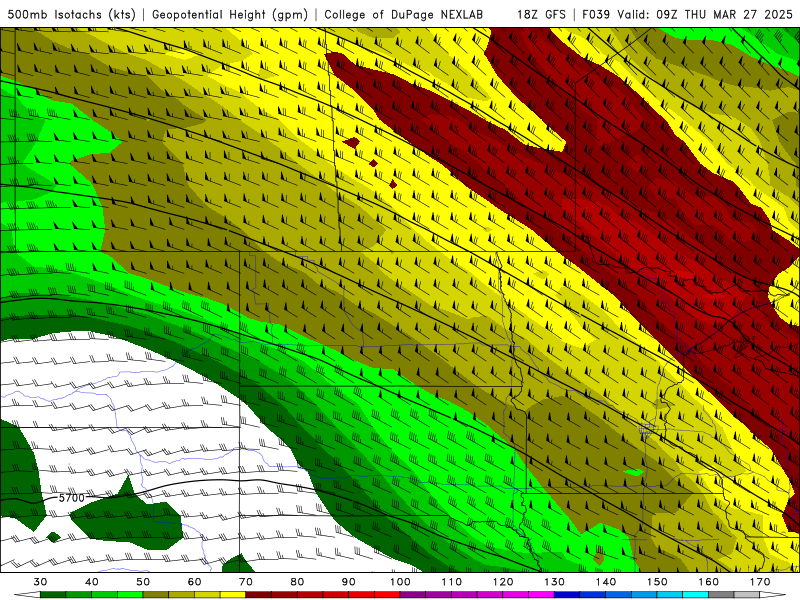
Task: Click the legend value '170'
Action: tap(760, 582)
